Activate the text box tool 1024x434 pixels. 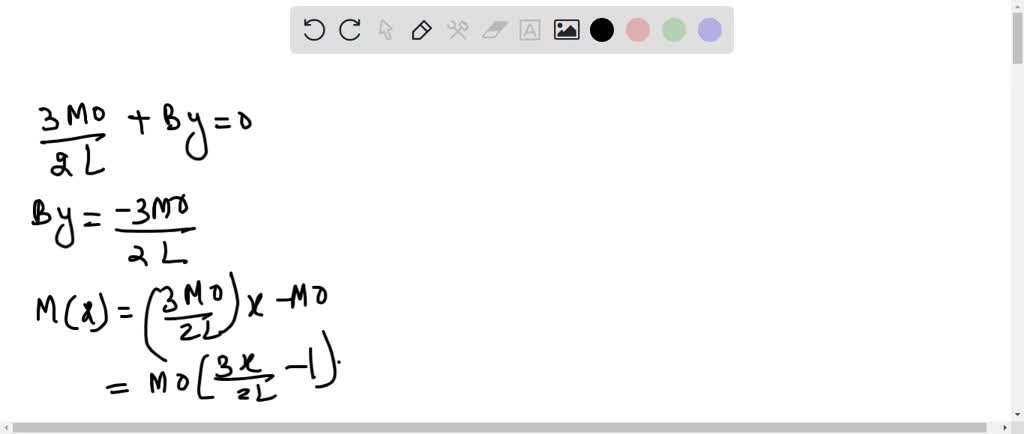point(530,30)
